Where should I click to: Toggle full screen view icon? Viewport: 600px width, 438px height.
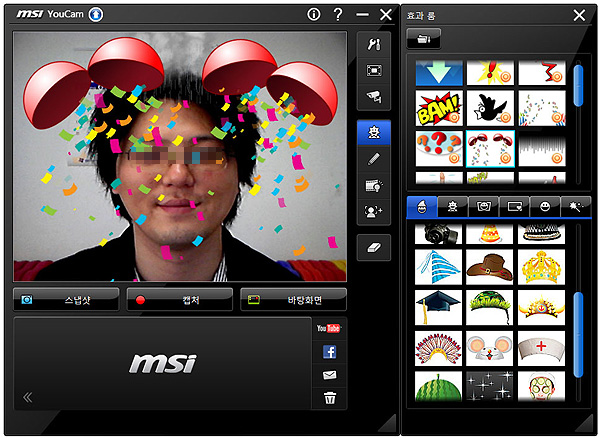[373, 71]
